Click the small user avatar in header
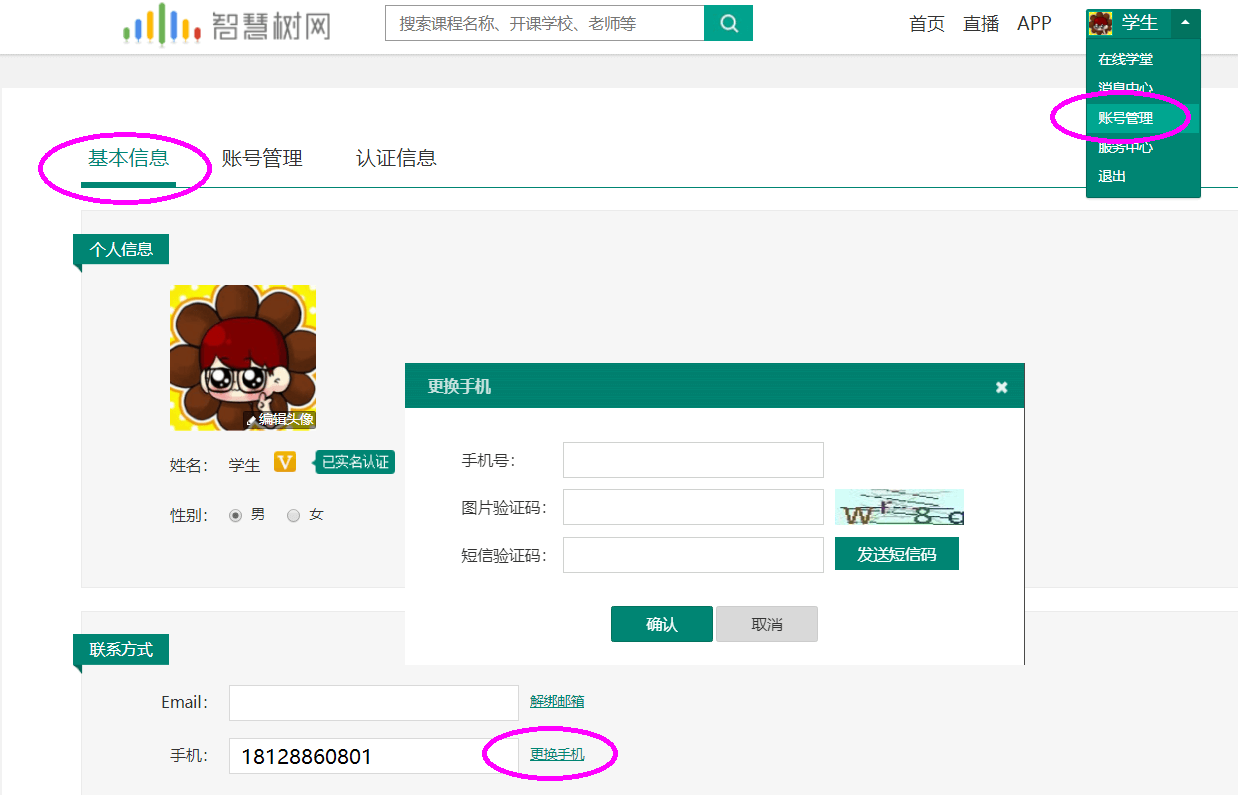The image size is (1238, 795). 1101,23
